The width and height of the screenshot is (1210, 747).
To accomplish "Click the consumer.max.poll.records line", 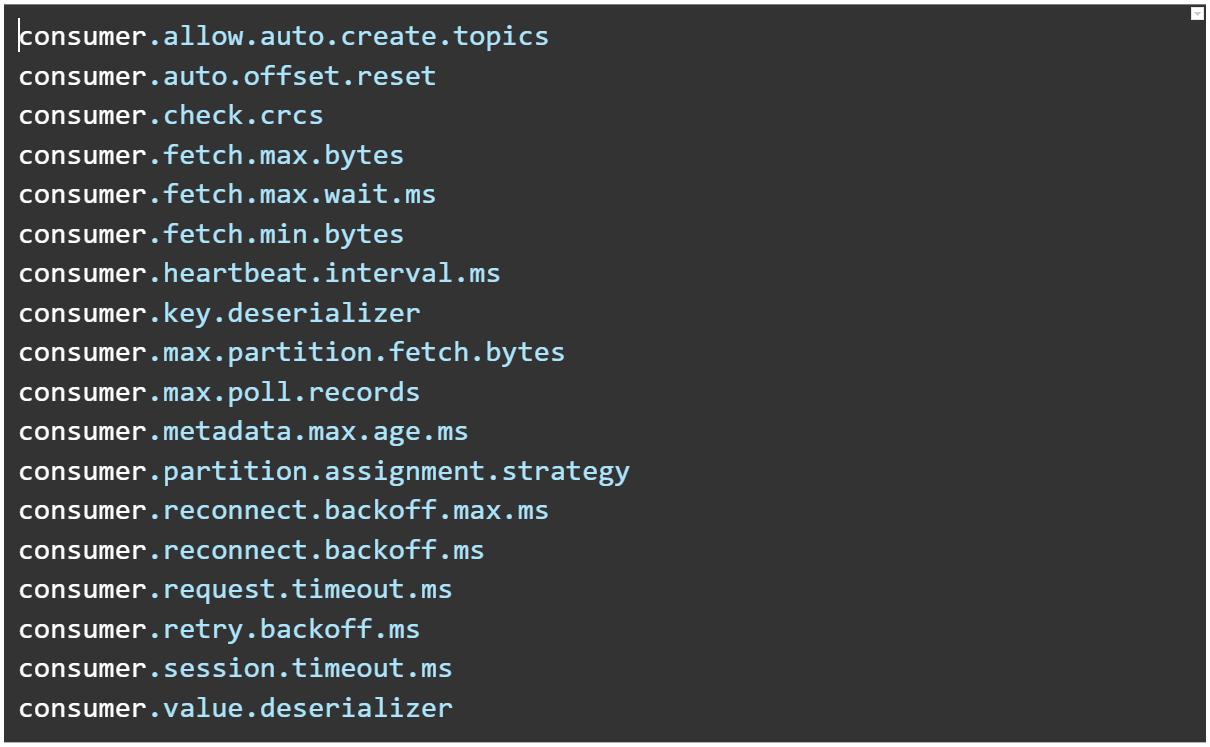I will 220,392.
